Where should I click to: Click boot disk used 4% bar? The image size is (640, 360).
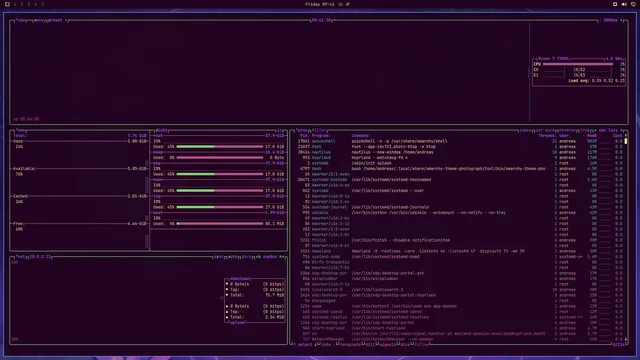tap(220, 224)
